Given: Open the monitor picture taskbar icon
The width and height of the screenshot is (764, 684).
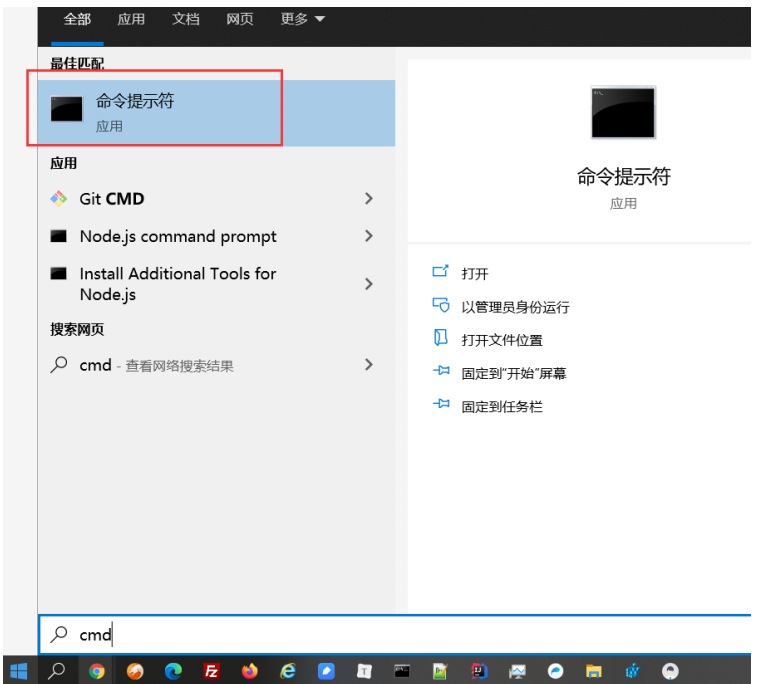Looking at the screenshot, I should coord(517,671).
